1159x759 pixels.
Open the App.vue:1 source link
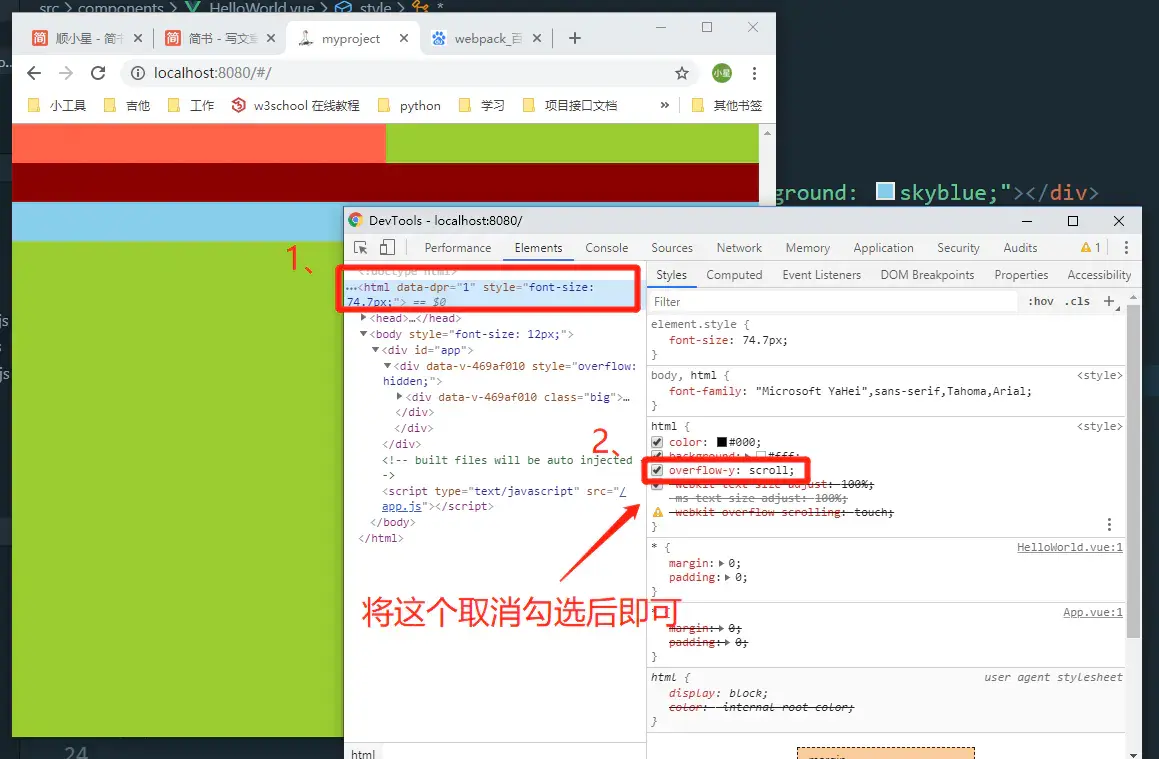(1092, 612)
